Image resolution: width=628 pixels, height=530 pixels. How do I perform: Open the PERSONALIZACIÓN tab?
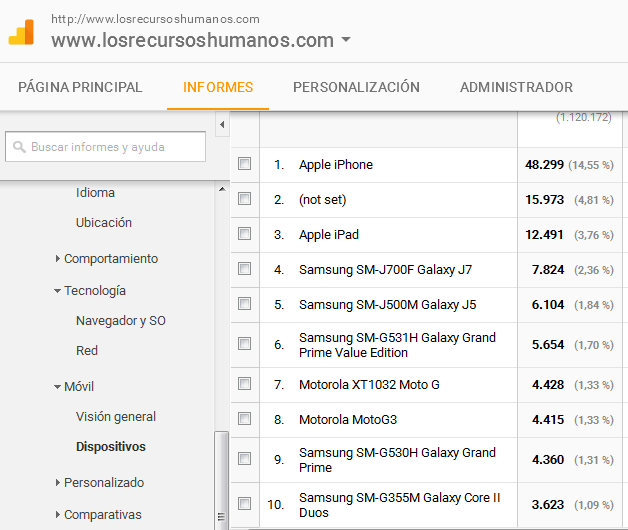coord(356,87)
